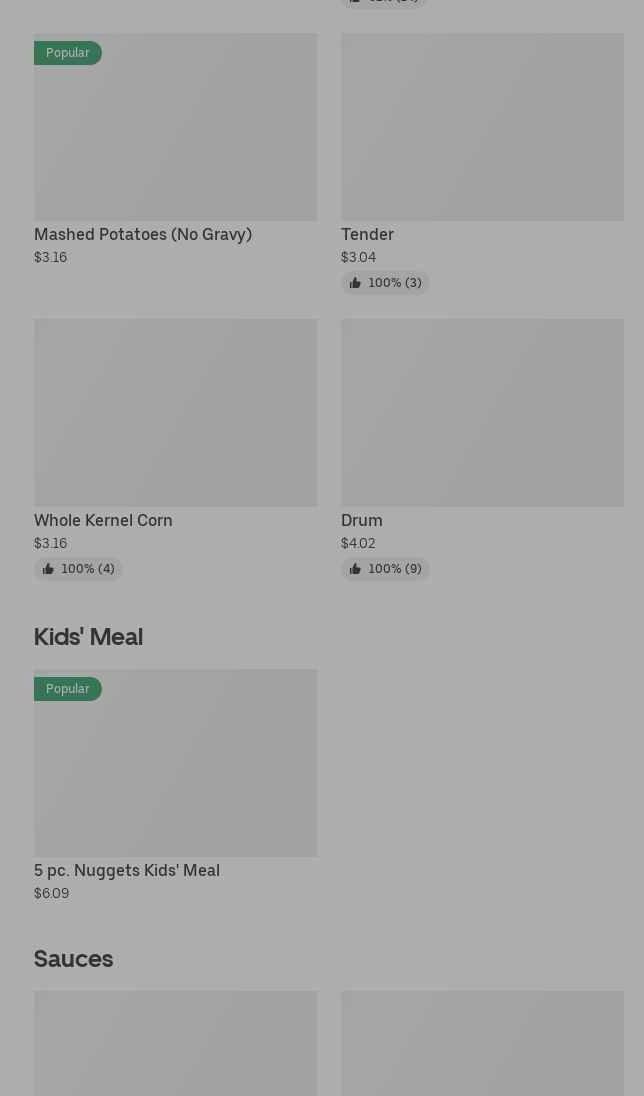Viewport: 644px width, 1096px height.
Task: Click Popular badge on Mashed Potatoes
Action: pos(67,53)
